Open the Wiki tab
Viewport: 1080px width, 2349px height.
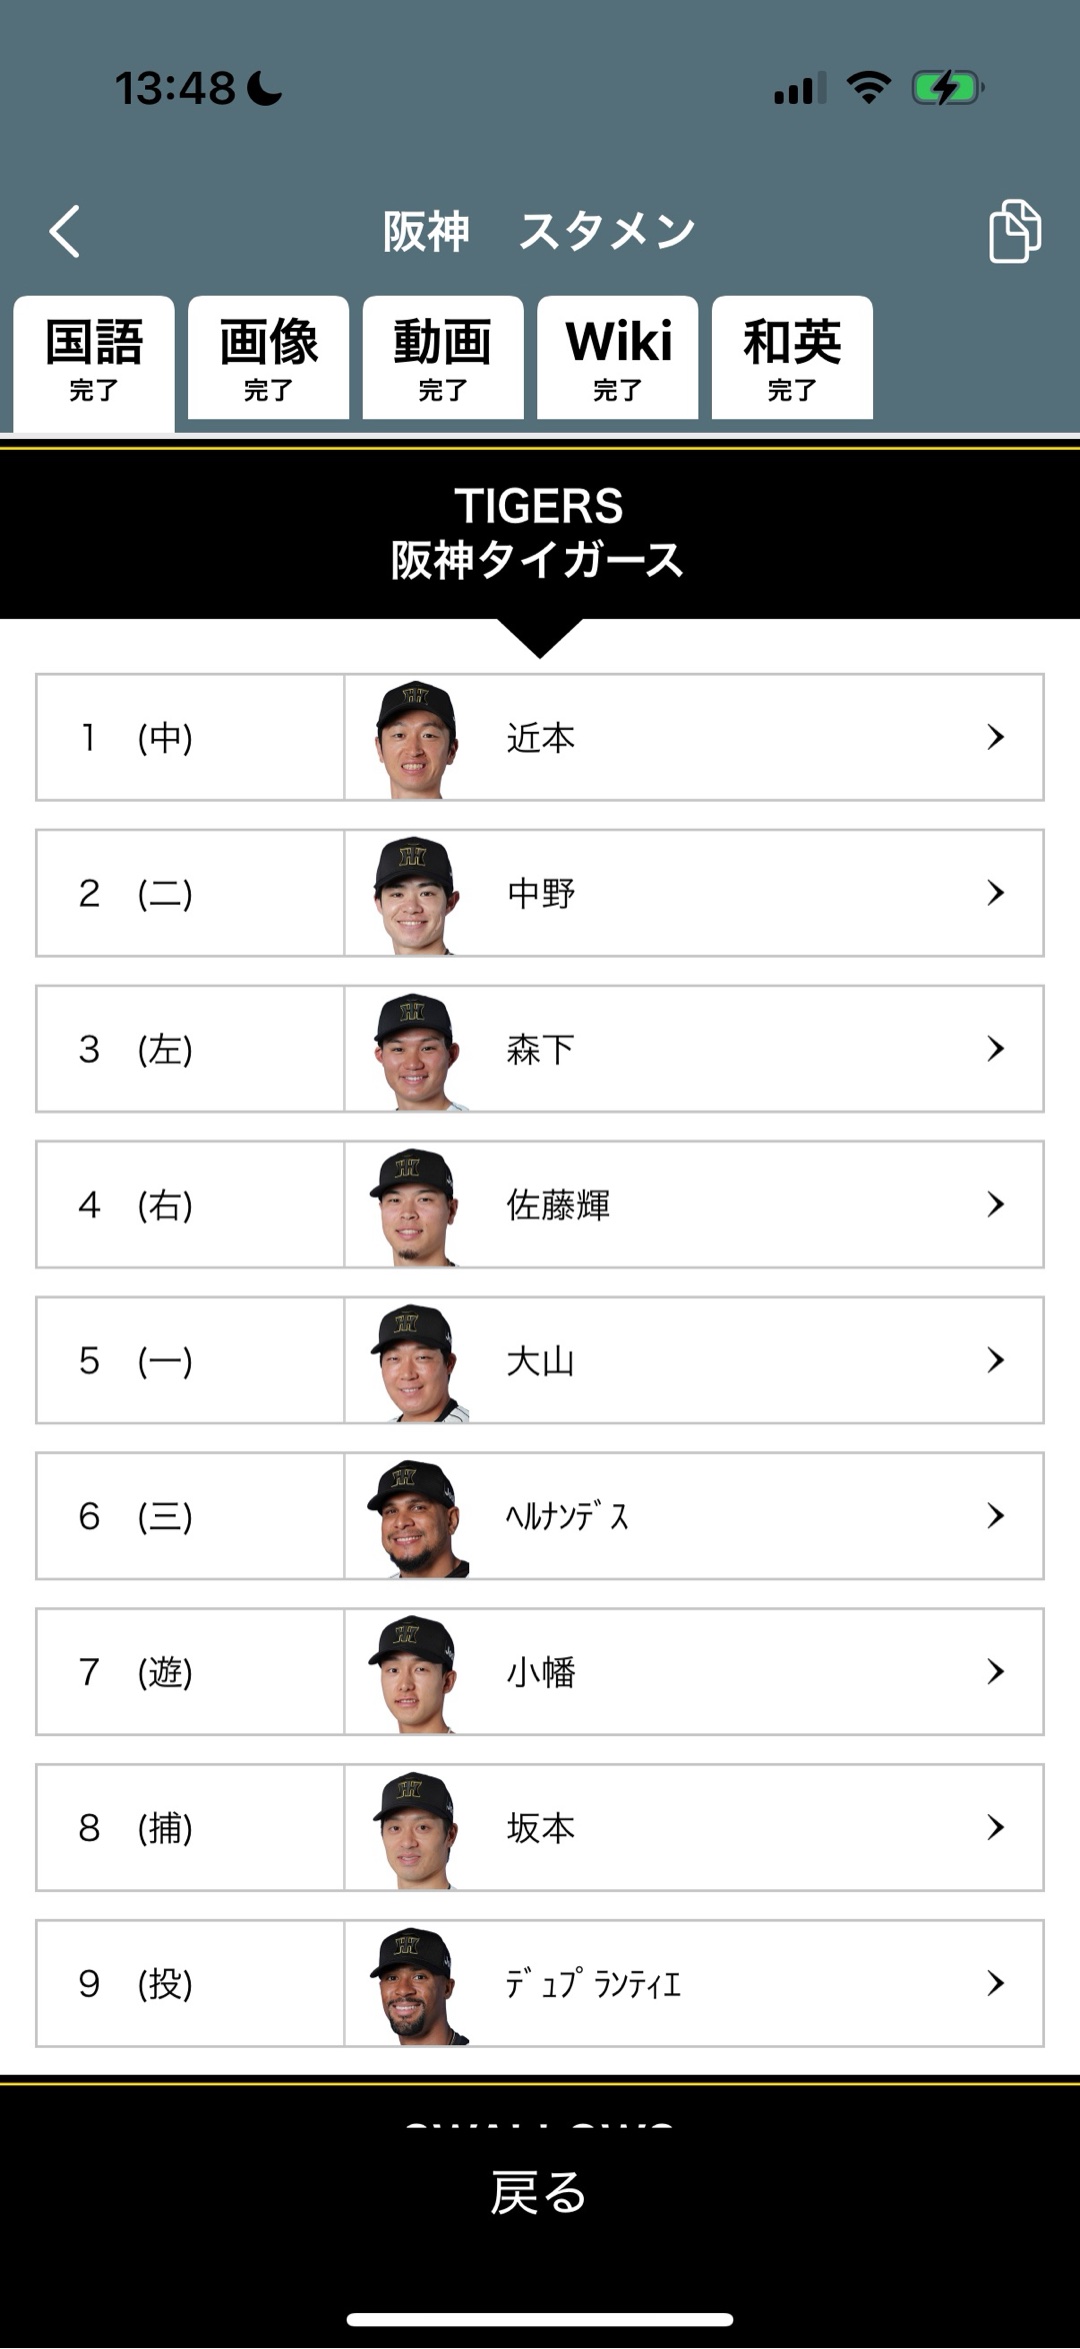pyautogui.click(x=618, y=358)
